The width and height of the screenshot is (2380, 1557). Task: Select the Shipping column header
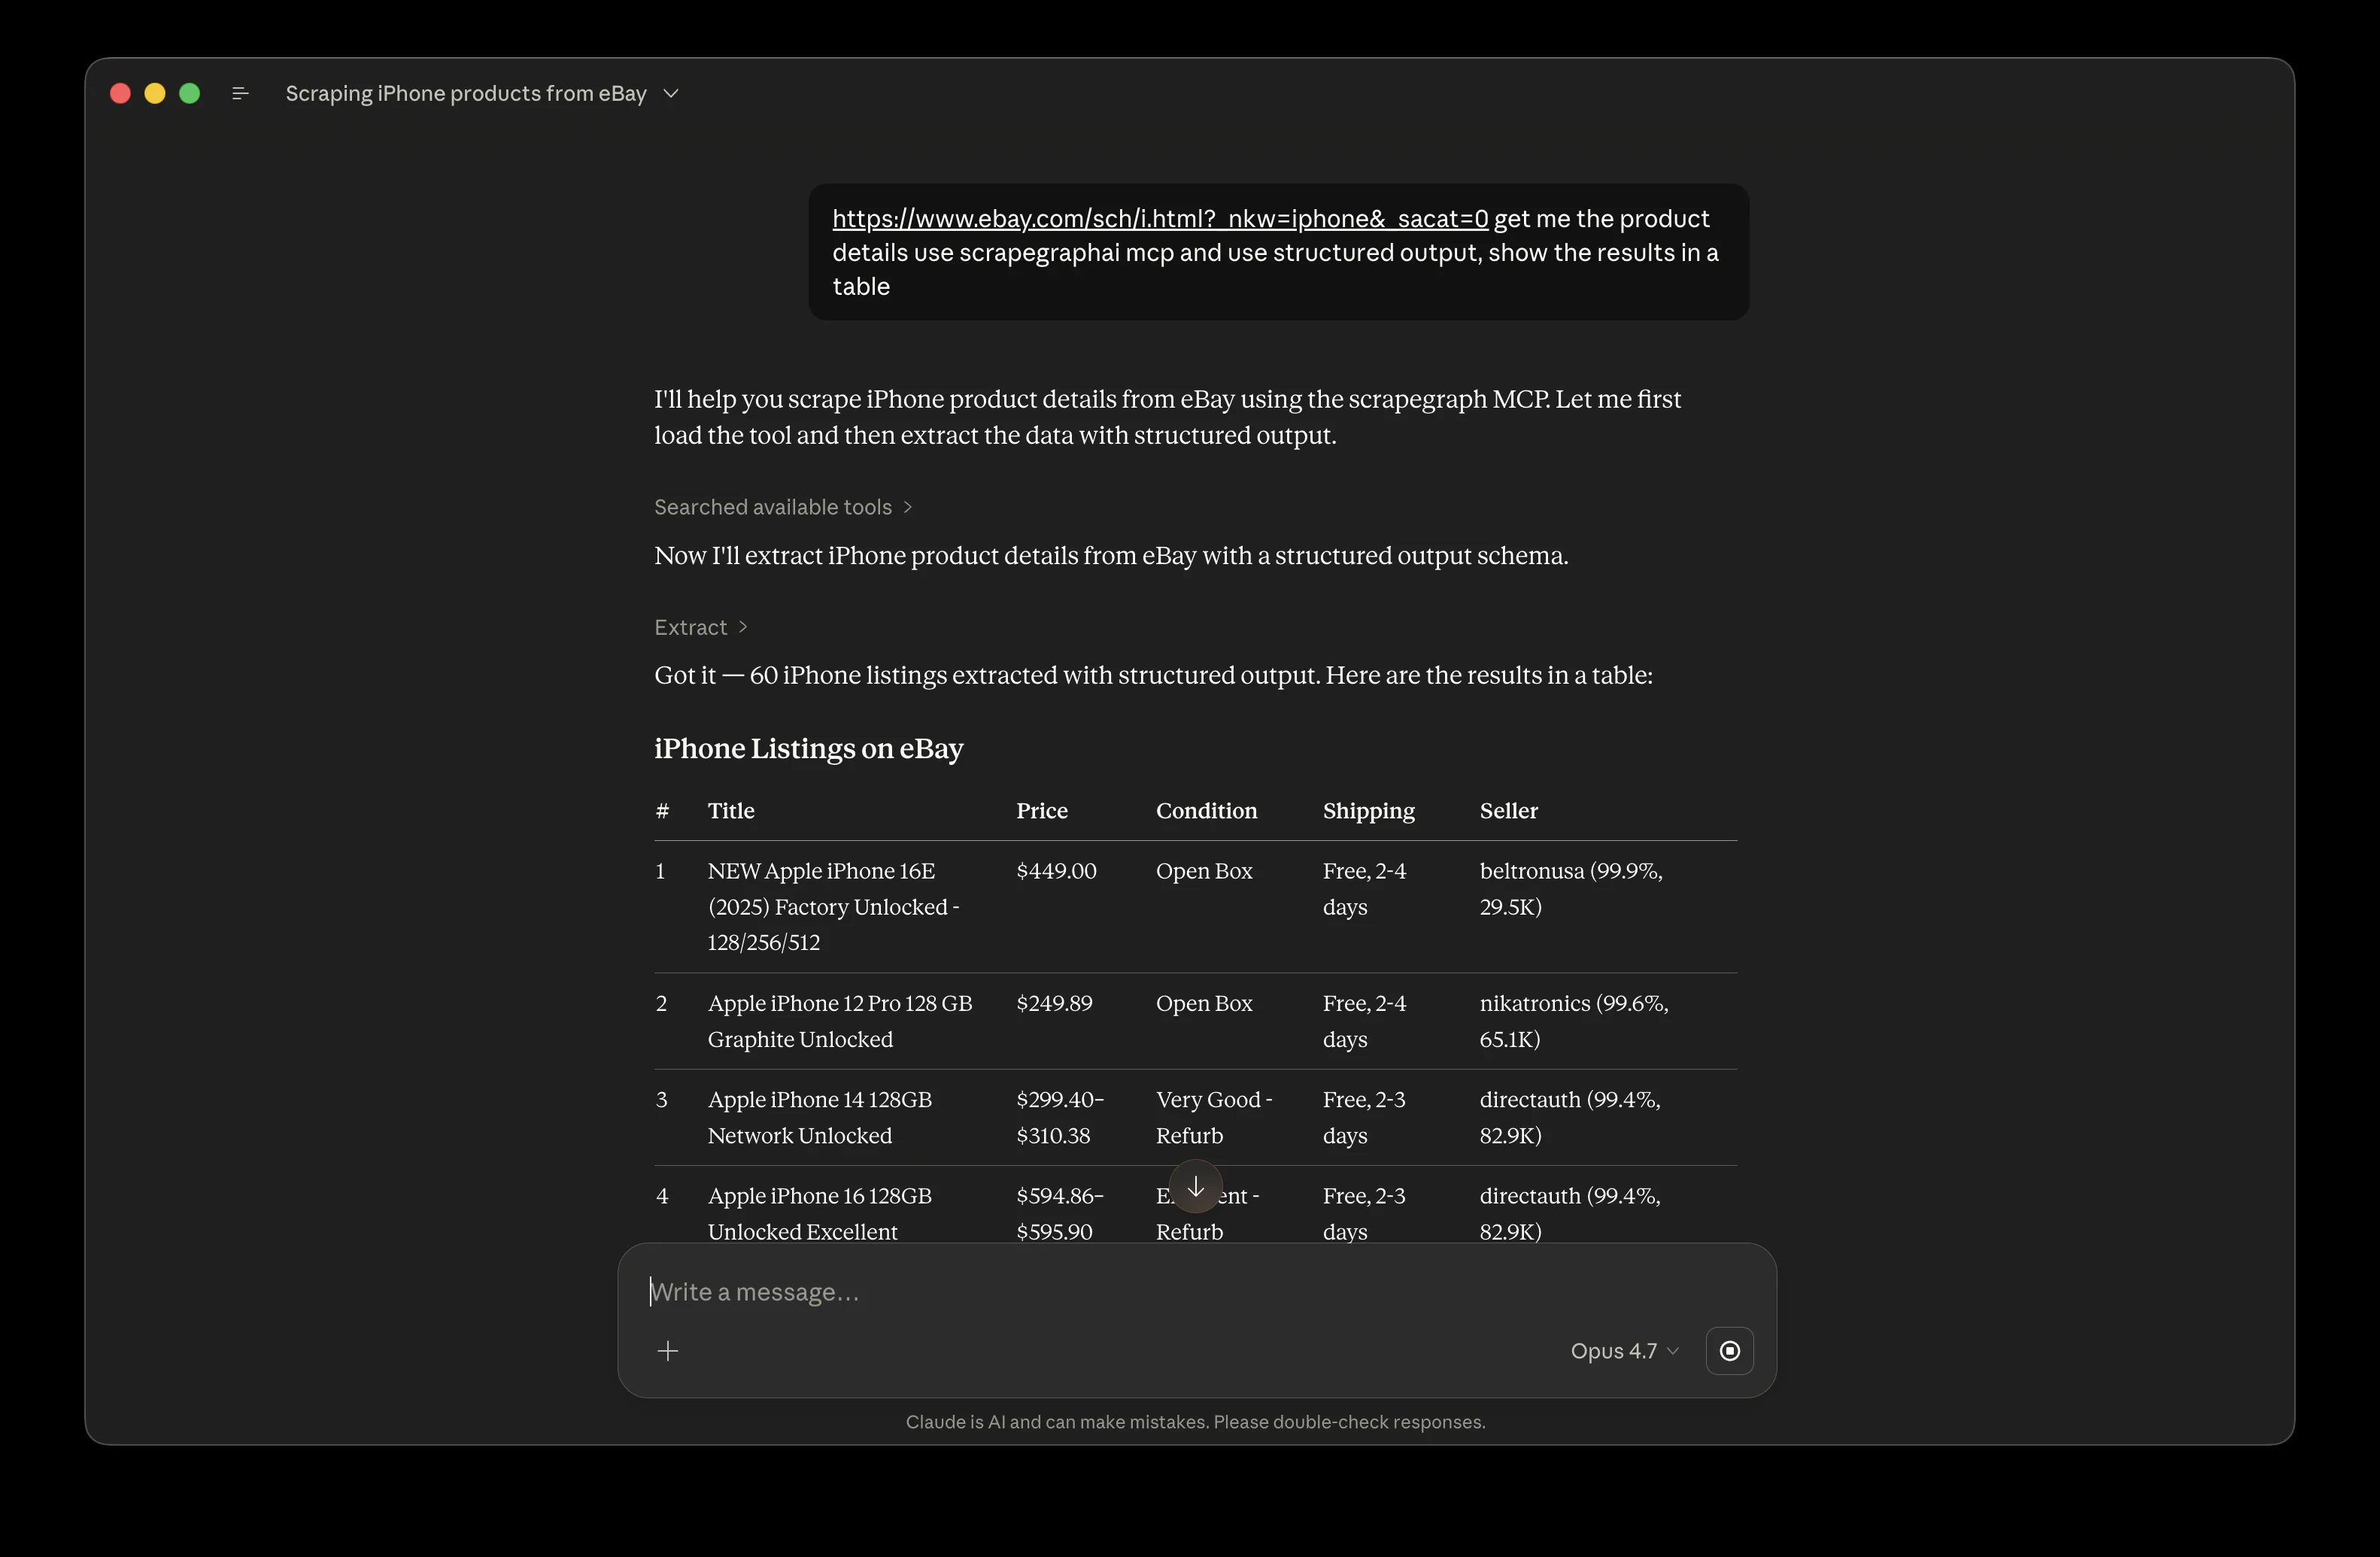click(x=1368, y=811)
